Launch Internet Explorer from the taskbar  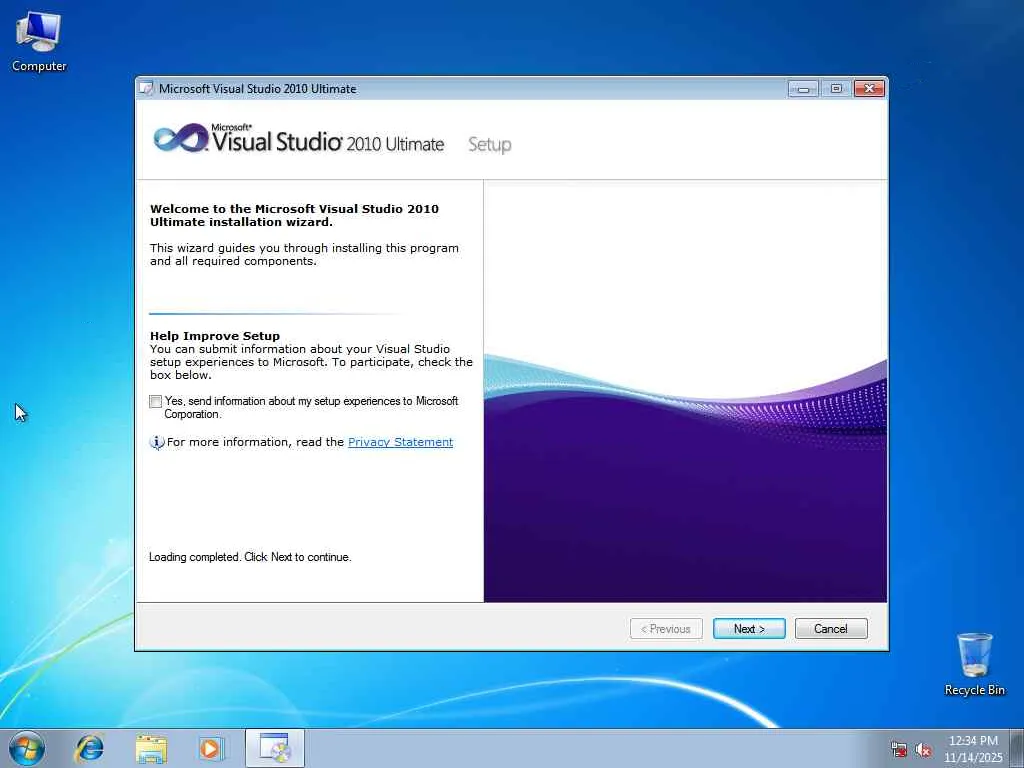click(89, 748)
